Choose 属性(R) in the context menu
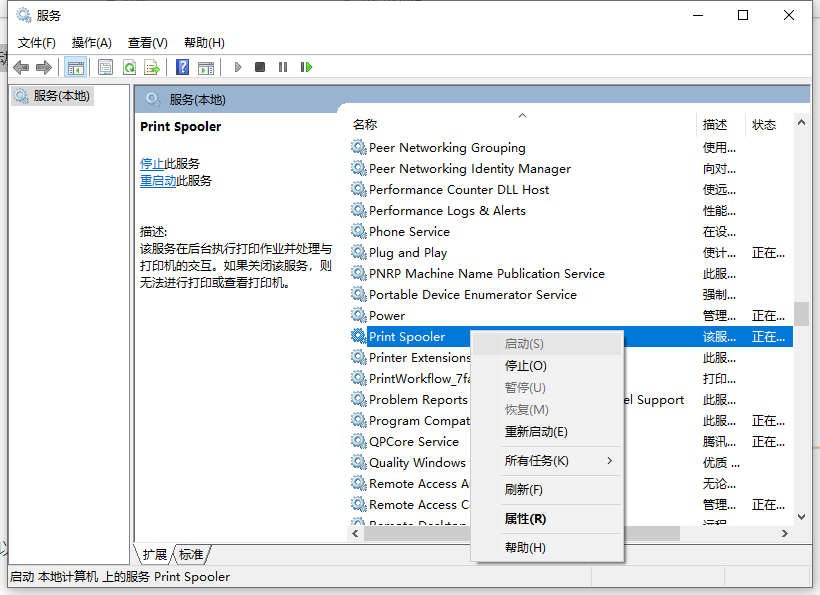Screen dimensions: 820x595 pos(546,519)
